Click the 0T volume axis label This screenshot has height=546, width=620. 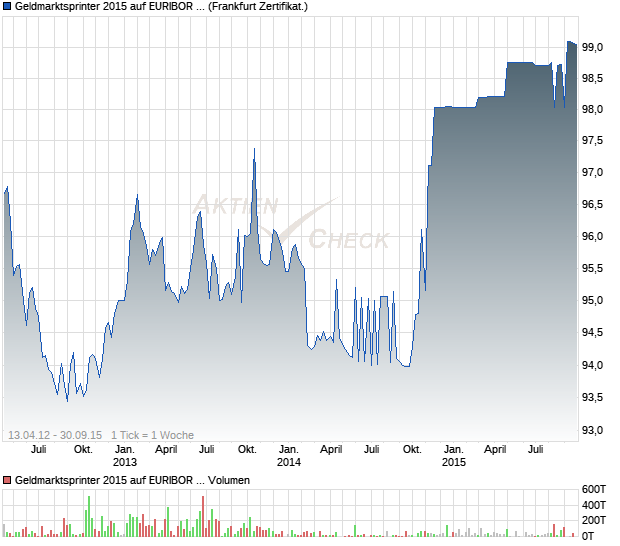click(588, 536)
